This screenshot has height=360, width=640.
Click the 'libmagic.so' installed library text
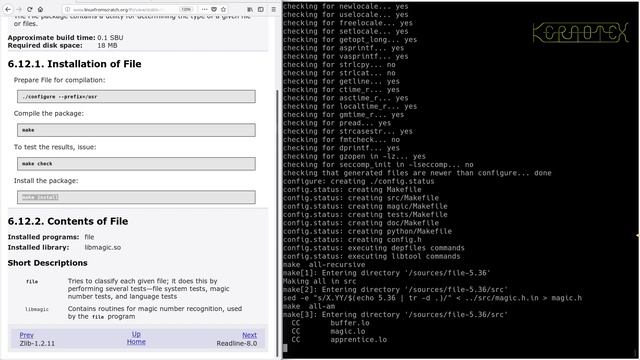coord(103,247)
